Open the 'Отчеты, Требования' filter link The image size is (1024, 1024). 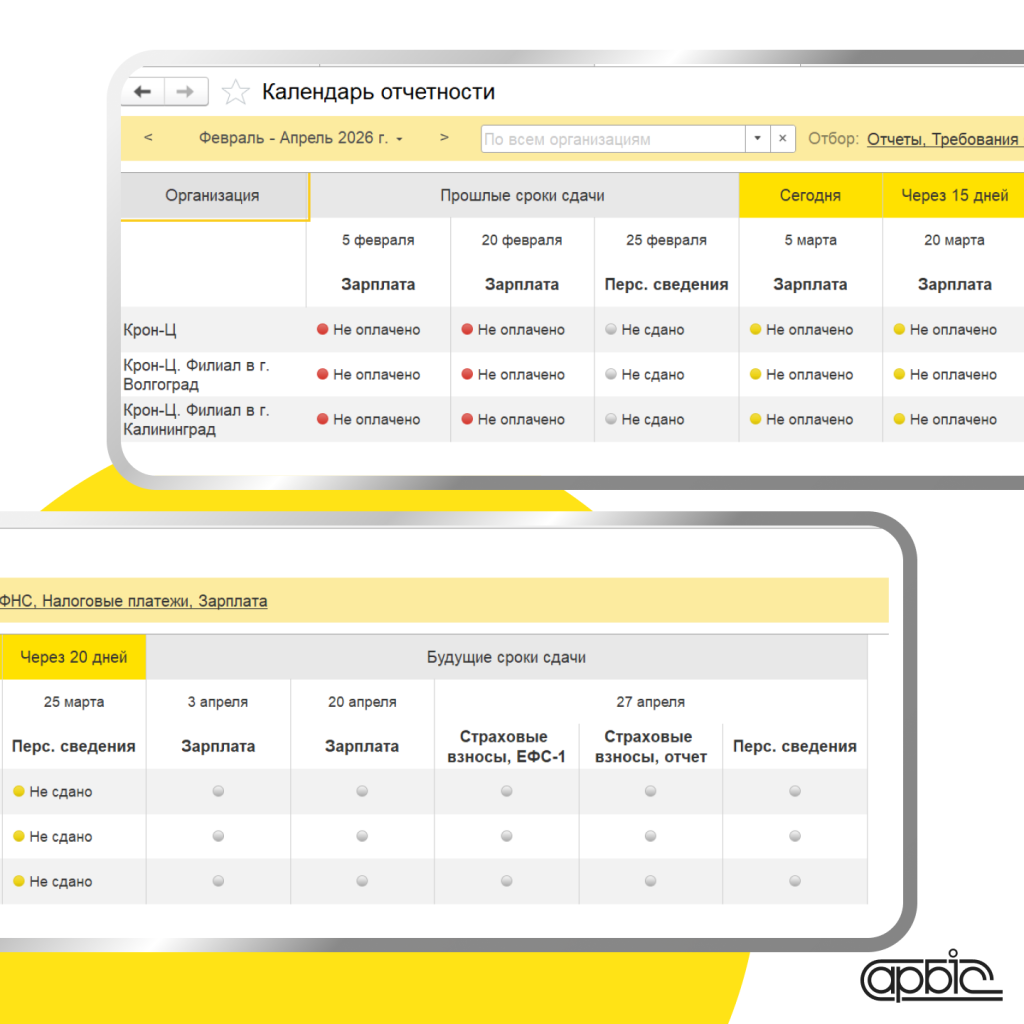coord(942,139)
